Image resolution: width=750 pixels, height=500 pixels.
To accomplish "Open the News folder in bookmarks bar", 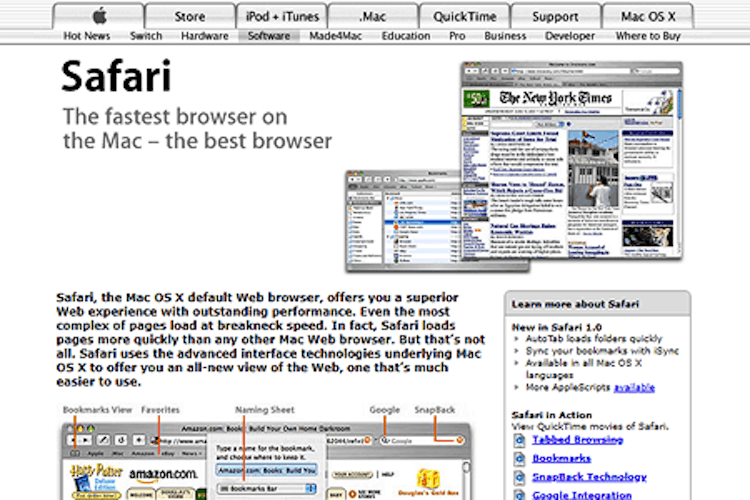I will pyautogui.click(x=190, y=453).
